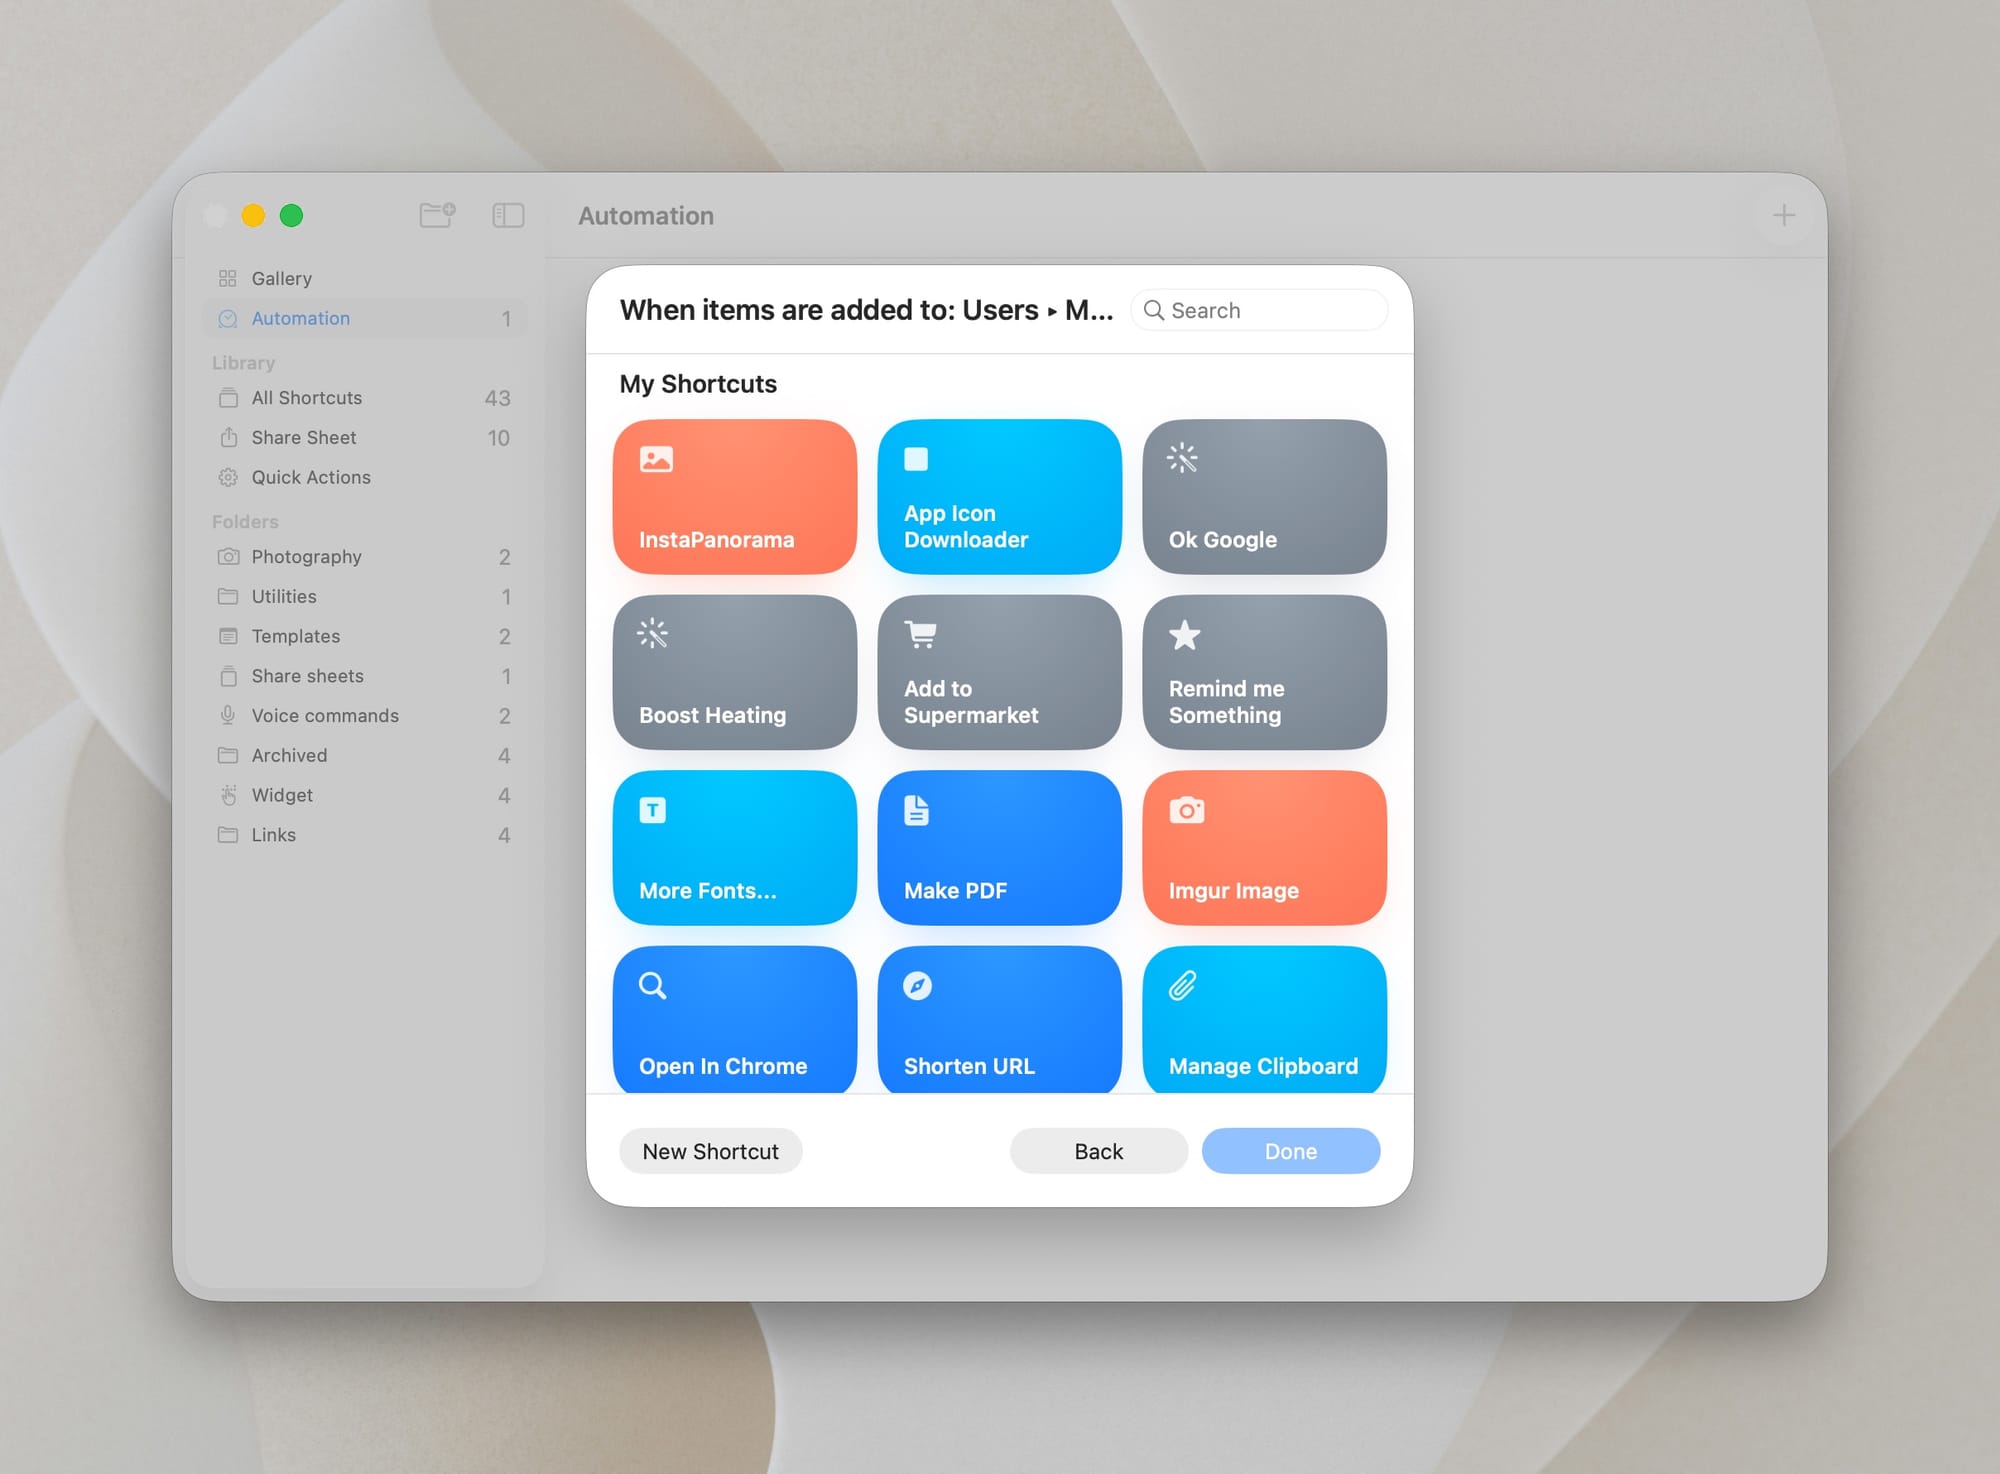Click inside the Search field
This screenshot has height=1474, width=2000.
tap(1259, 310)
